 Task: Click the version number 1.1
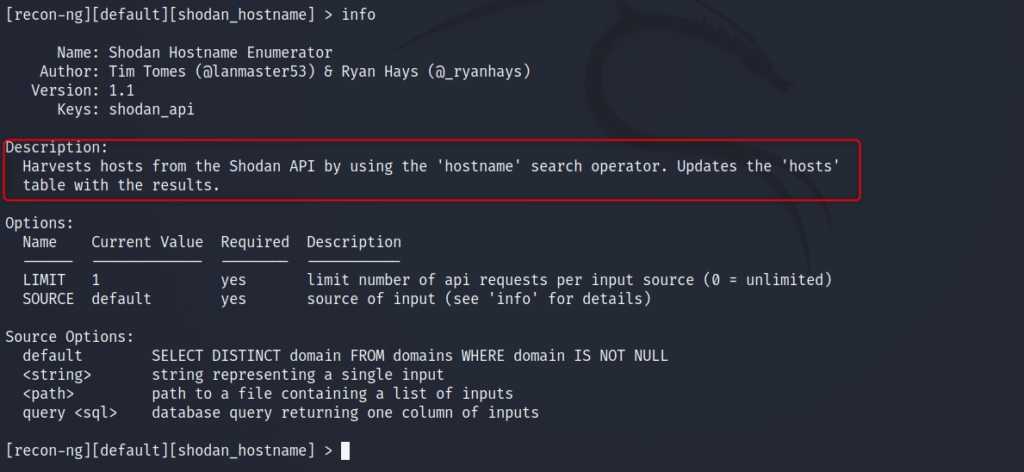tap(121, 91)
